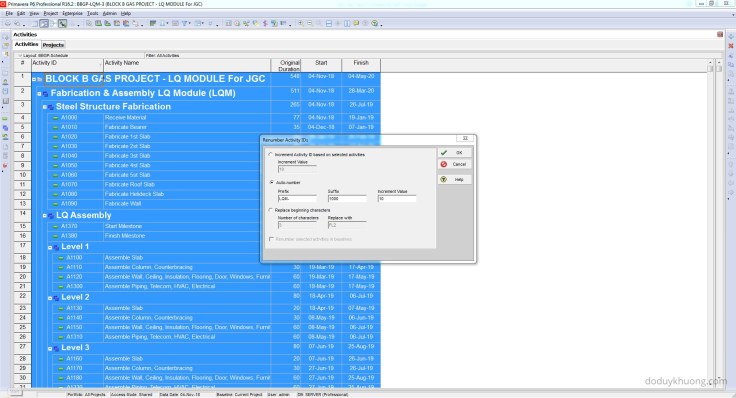Click the dark Bars icon in the layout toolbar

pyautogui.click(x=153, y=23)
